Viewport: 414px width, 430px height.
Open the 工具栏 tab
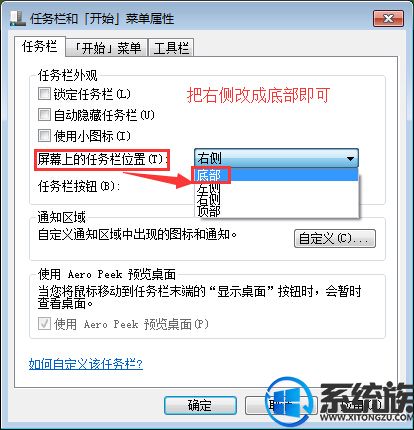[x=171, y=48]
